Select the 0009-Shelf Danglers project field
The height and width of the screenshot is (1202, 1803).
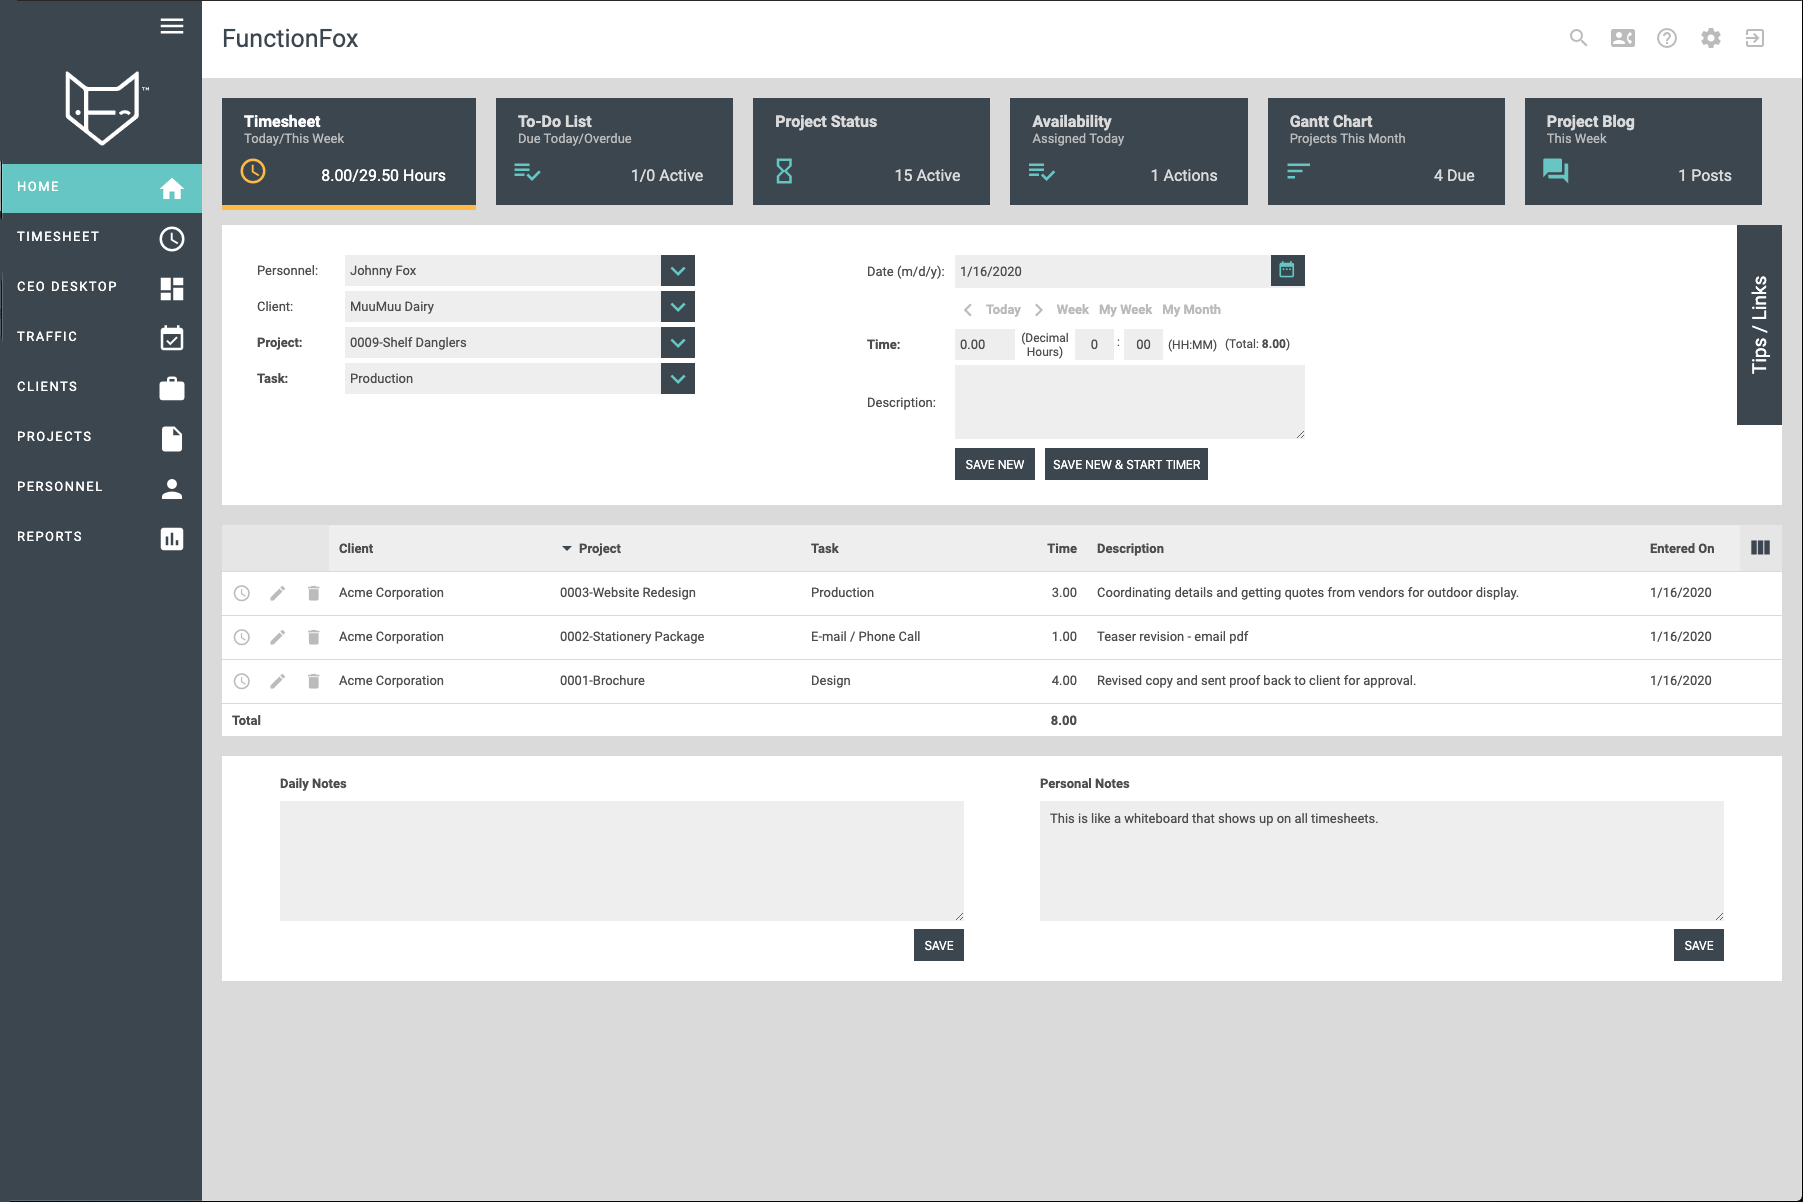click(503, 342)
